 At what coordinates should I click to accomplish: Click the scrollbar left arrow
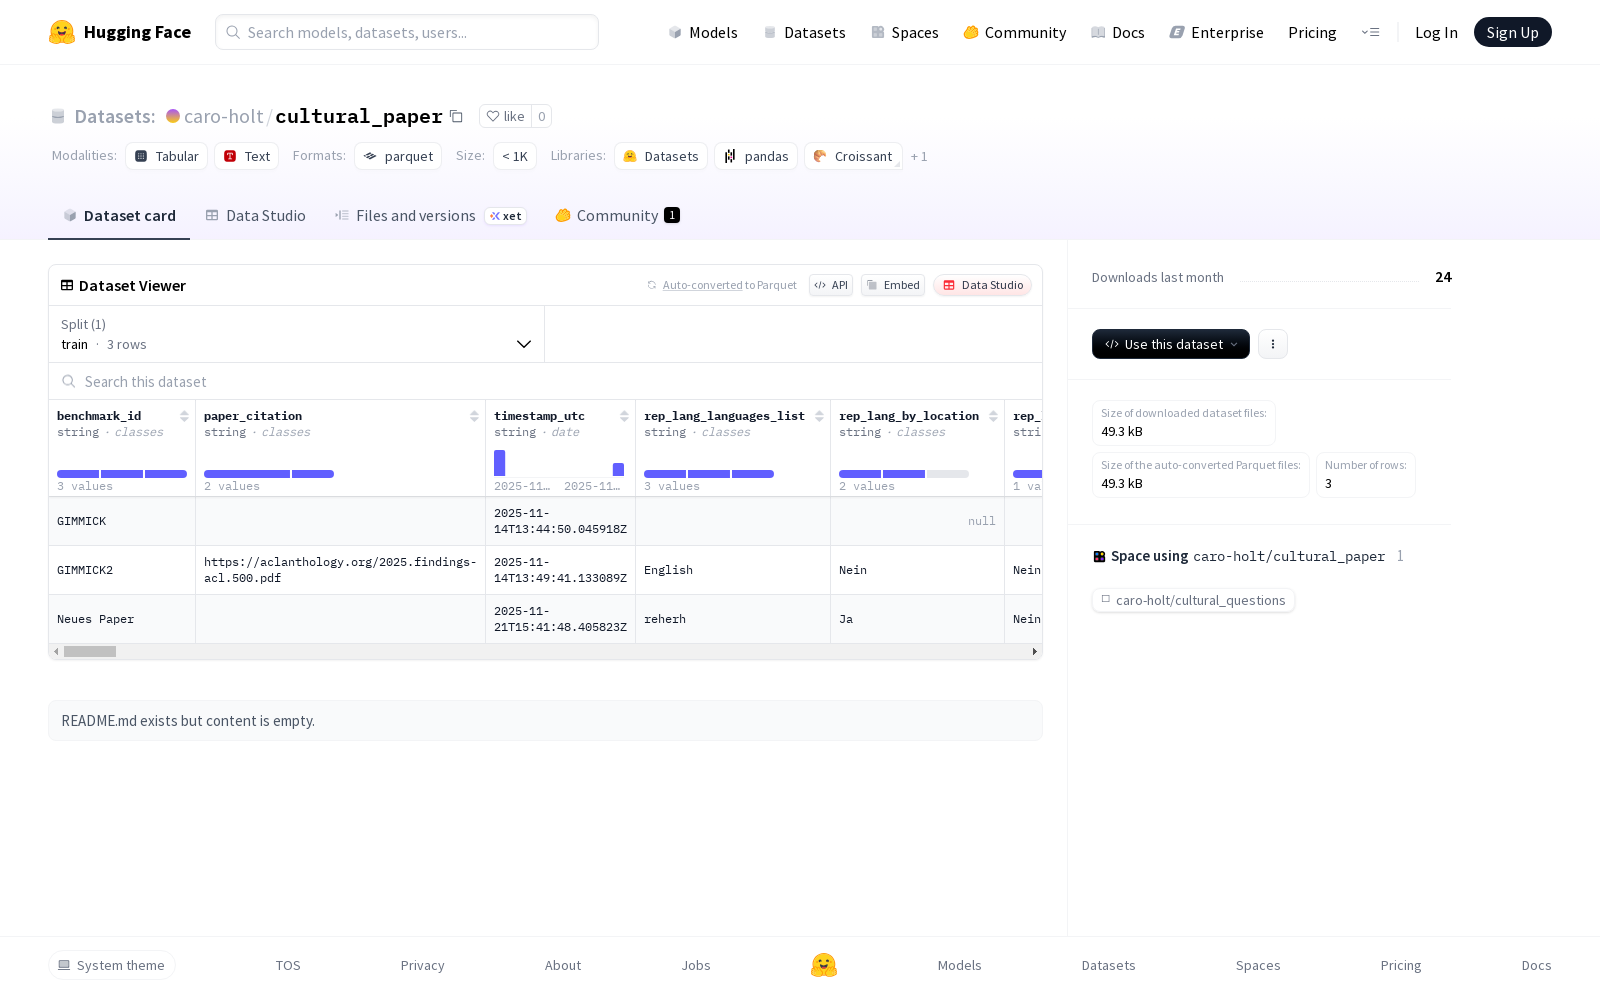click(56, 651)
